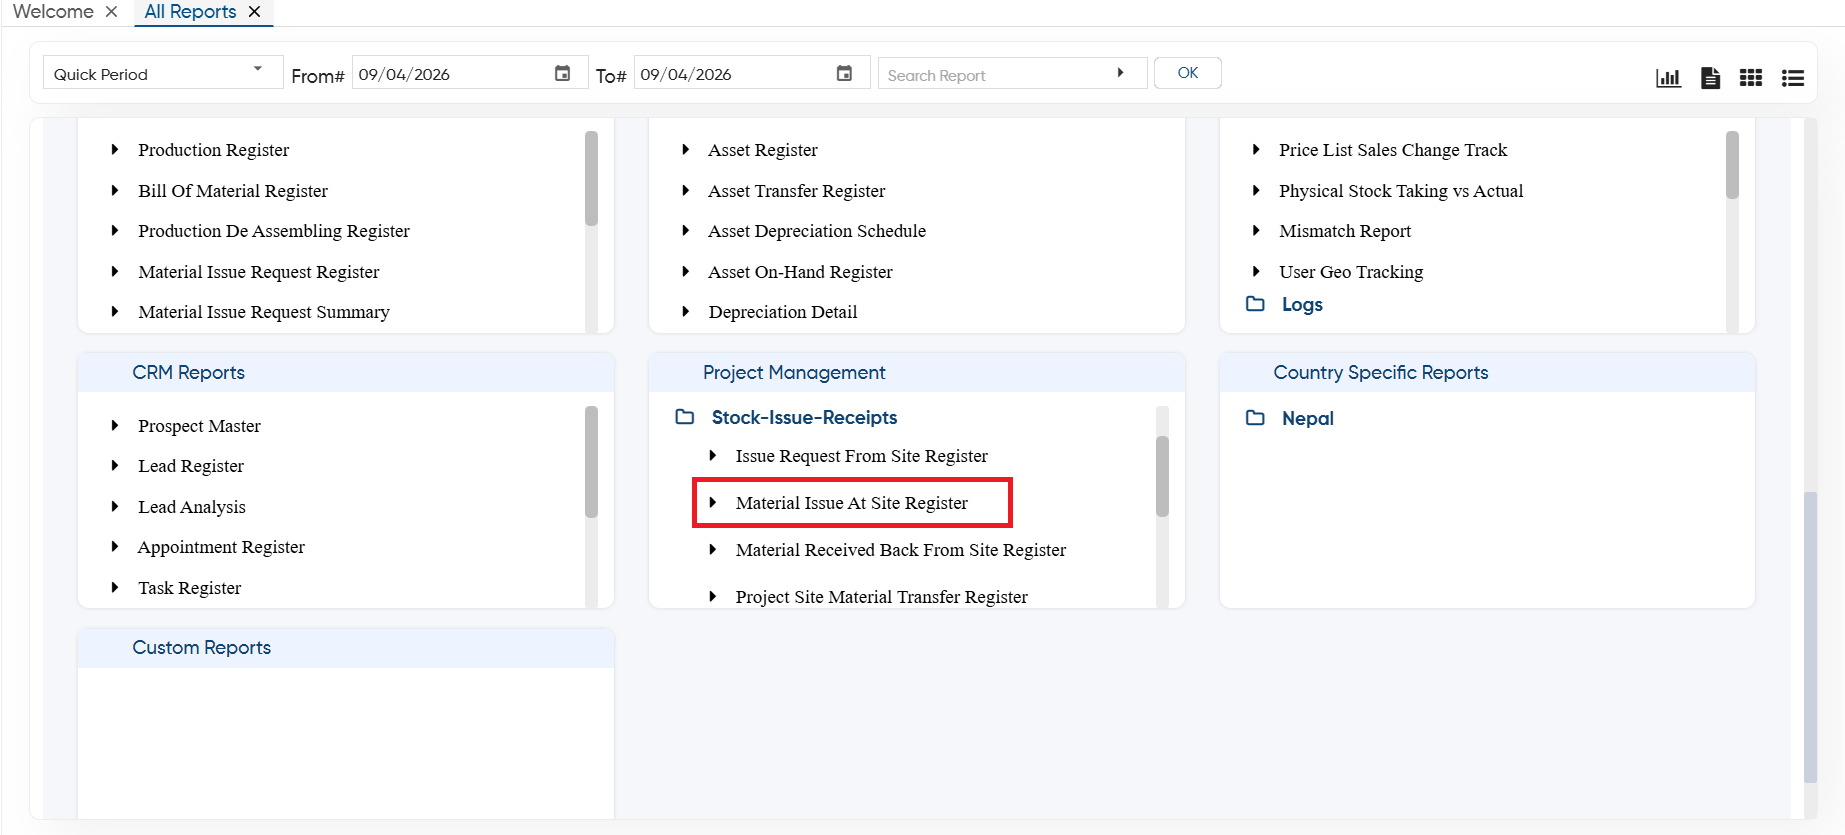Expand Issue Request From Site Register arrow
Viewport: 1845px width, 835px height.
click(x=713, y=456)
